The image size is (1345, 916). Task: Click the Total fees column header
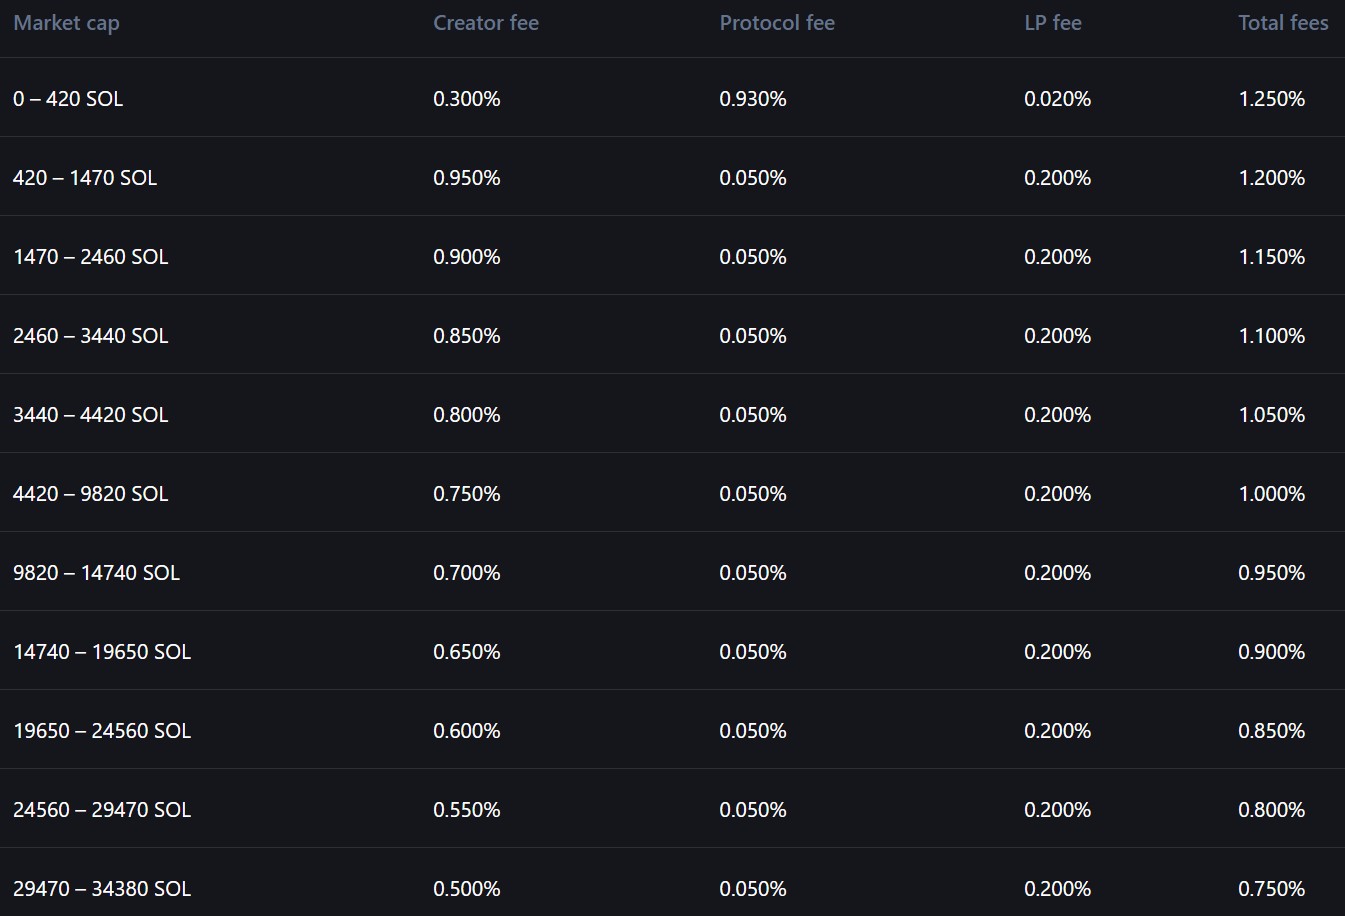pos(1282,23)
